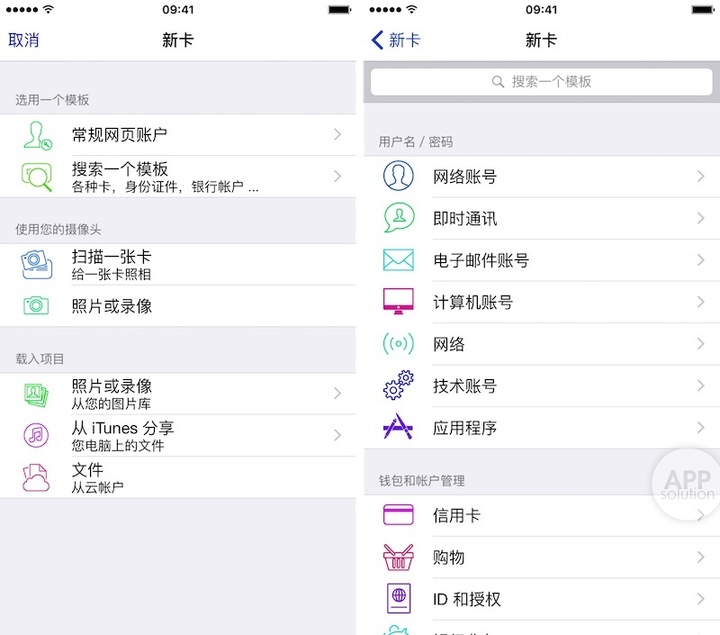Select the 购物 basket icon
The image size is (720, 635).
coord(398,557)
